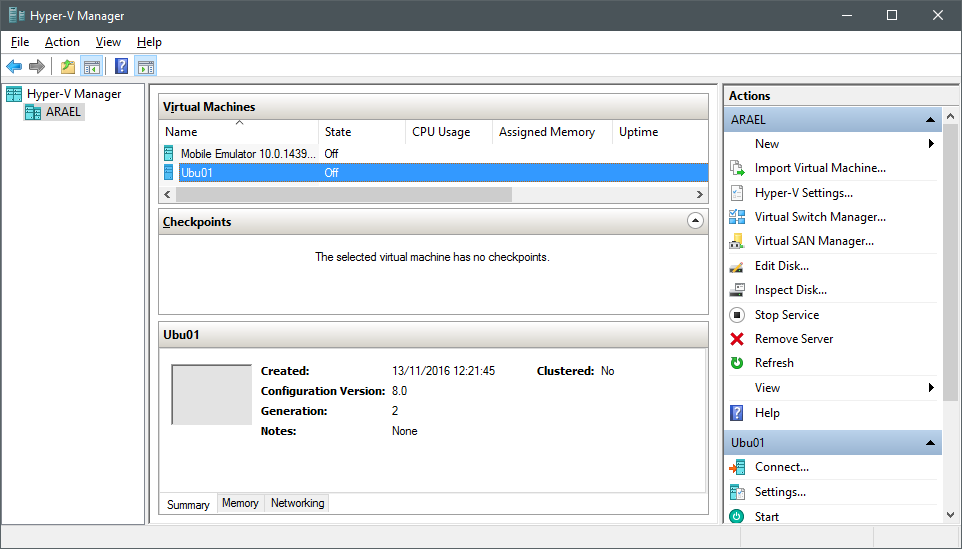Collapse the Ubu01 actions section arrow
The image size is (962, 549).
[930, 443]
